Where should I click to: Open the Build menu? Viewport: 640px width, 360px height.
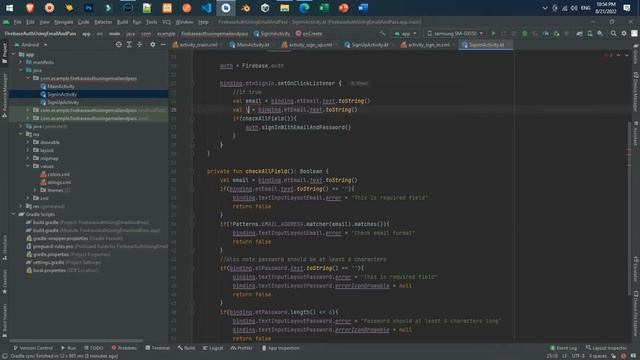(x=122, y=22)
